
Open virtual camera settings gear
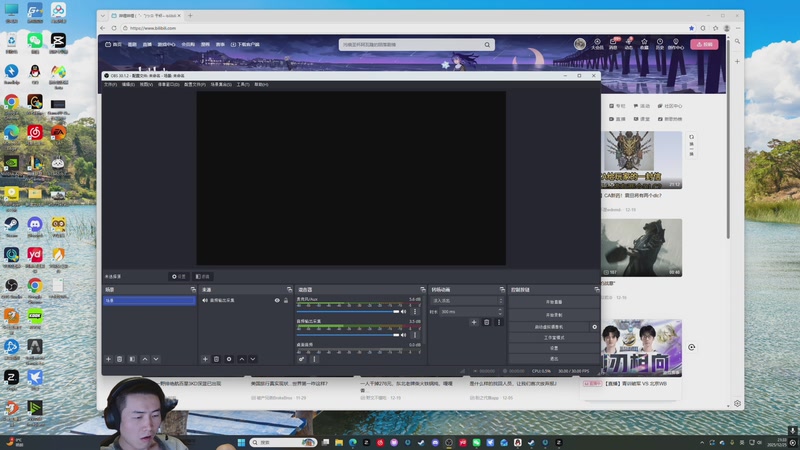click(594, 327)
